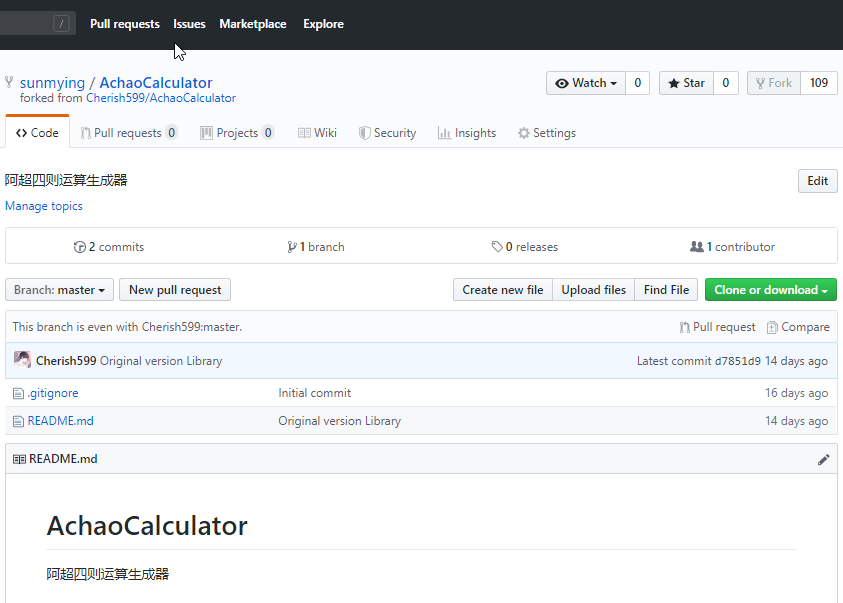The image size is (843, 603).
Task: Click Manage topics link
Action: coord(44,206)
